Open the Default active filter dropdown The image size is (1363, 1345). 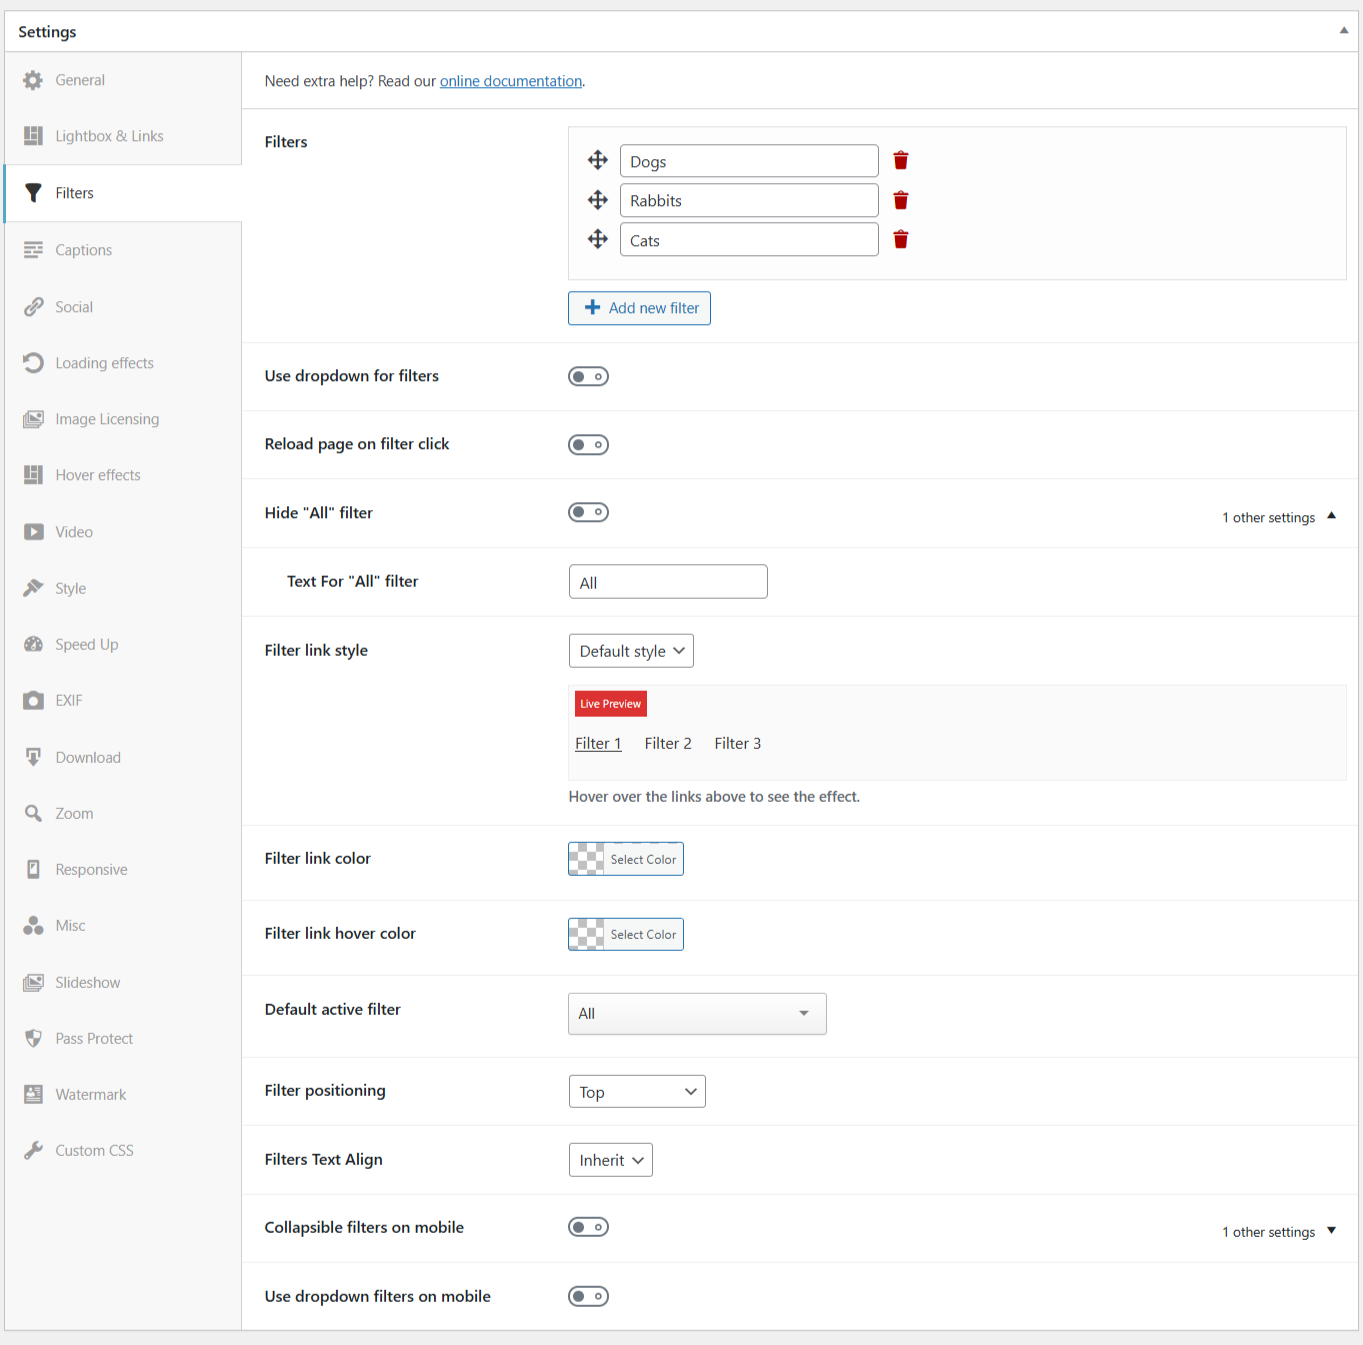pyautogui.click(x=696, y=1013)
